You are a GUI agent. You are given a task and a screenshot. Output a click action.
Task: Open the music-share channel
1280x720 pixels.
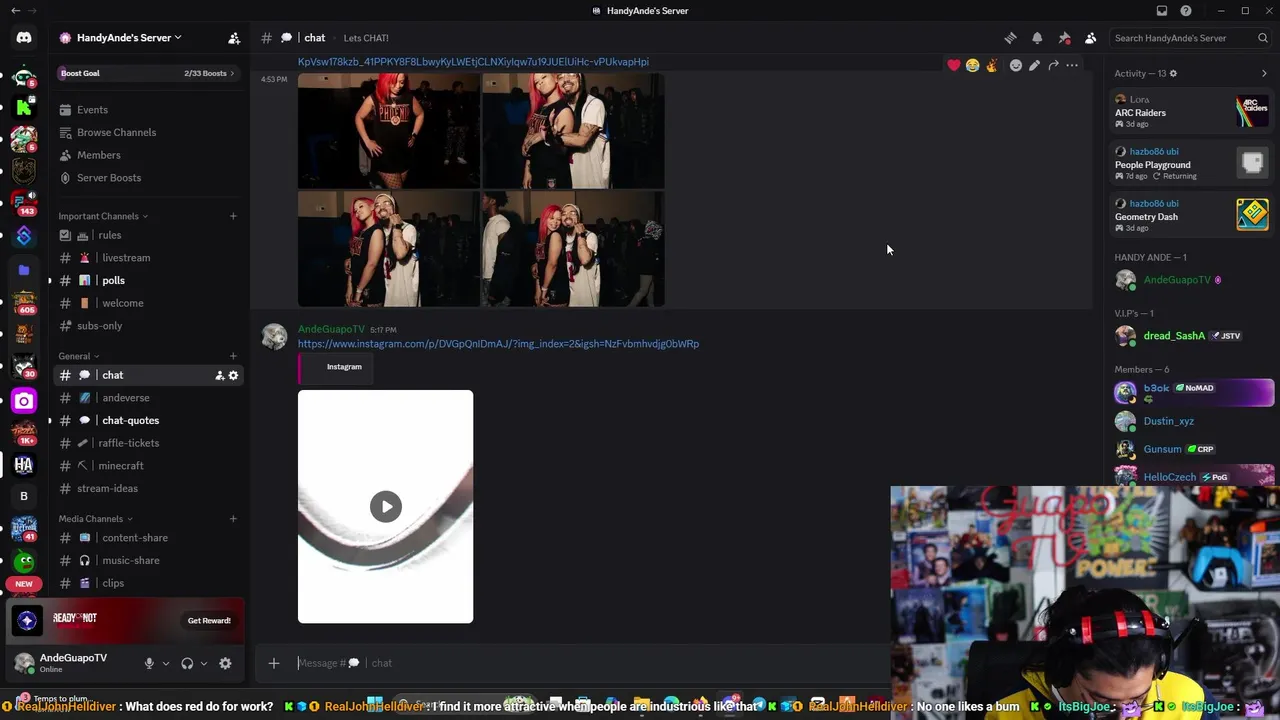tap(147, 561)
